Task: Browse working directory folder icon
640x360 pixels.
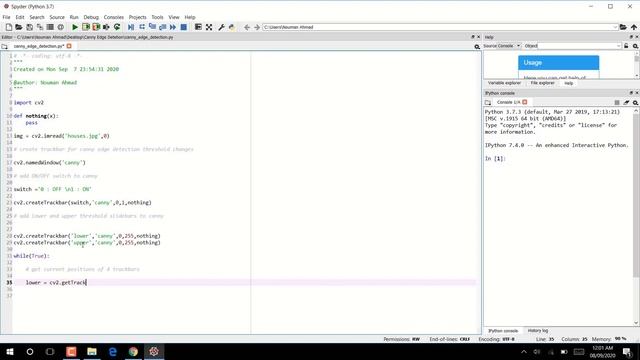Action: pyautogui.click(x=623, y=27)
